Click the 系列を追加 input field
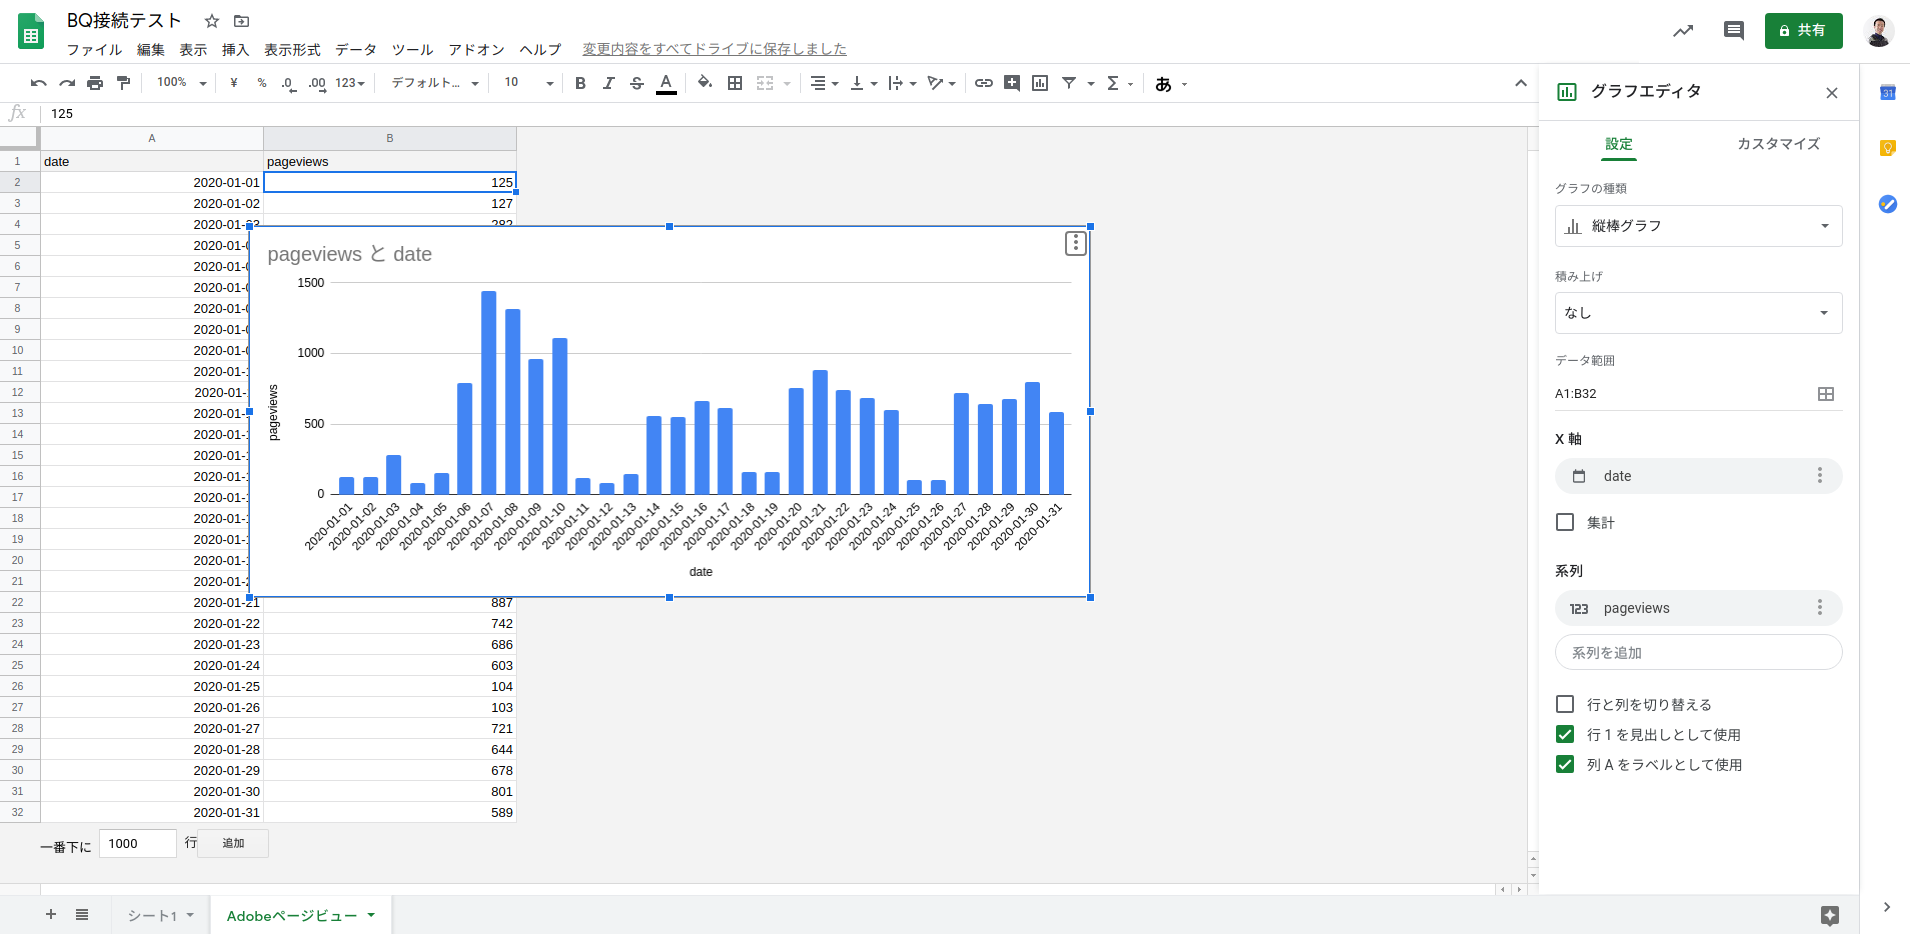 pyautogui.click(x=1697, y=652)
